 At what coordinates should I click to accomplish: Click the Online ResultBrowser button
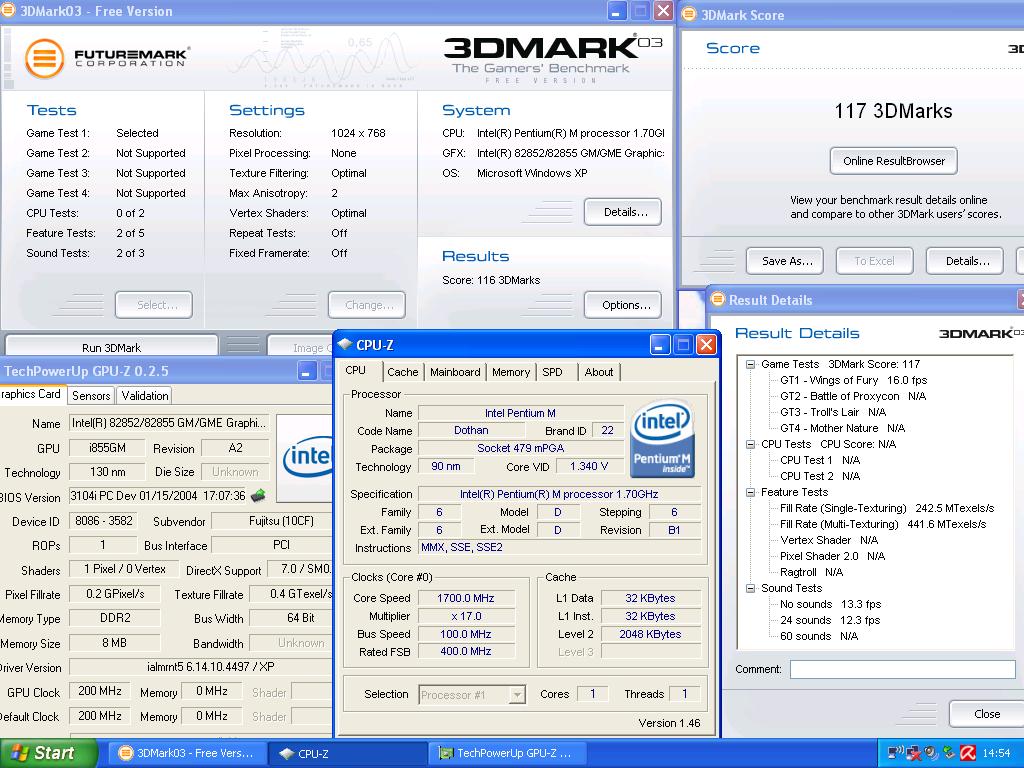pos(893,161)
